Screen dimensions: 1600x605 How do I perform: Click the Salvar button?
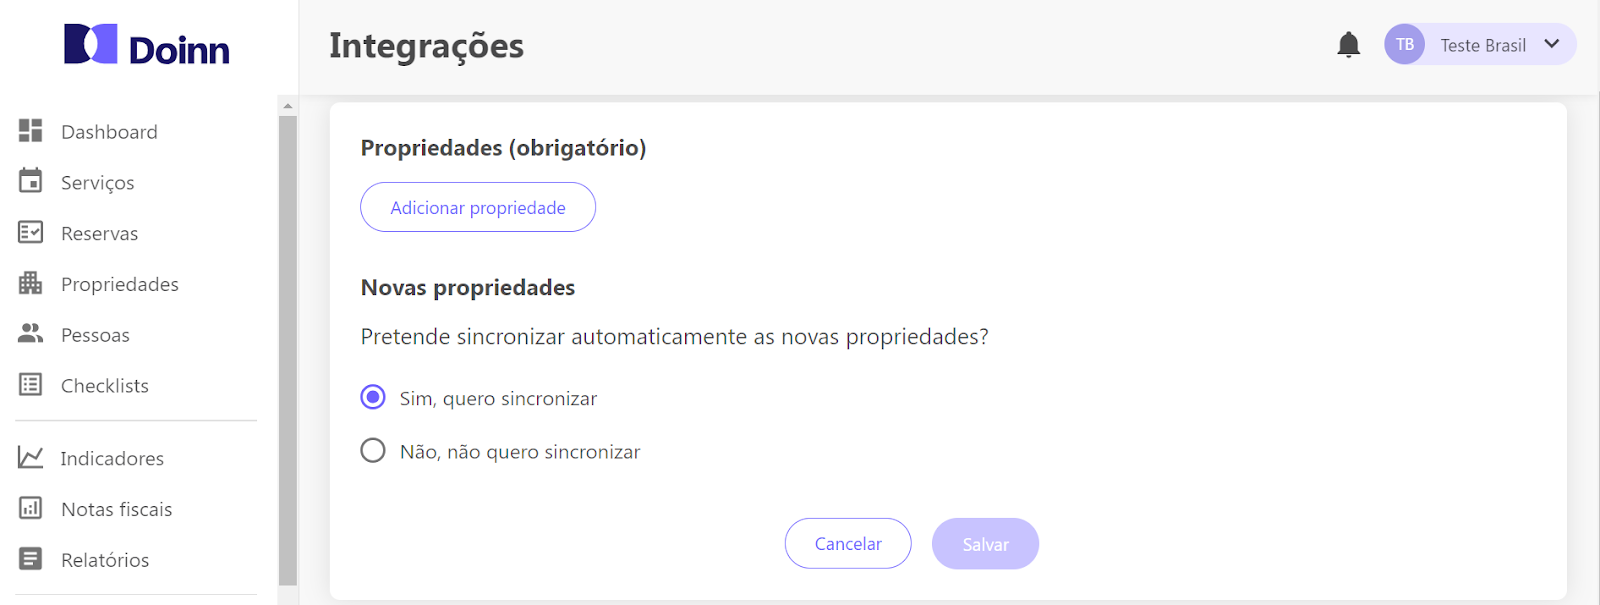coord(985,544)
